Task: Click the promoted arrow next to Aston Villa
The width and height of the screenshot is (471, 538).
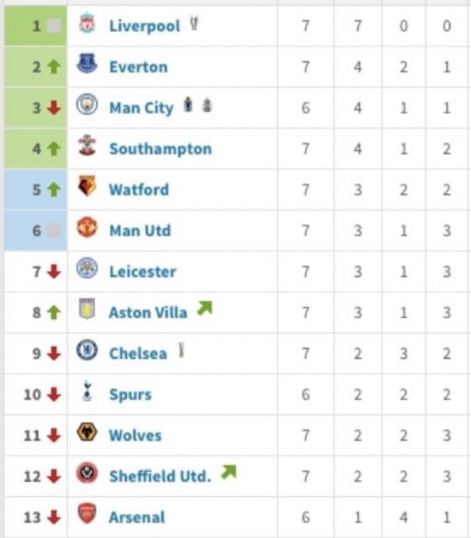Action: [x=205, y=308]
